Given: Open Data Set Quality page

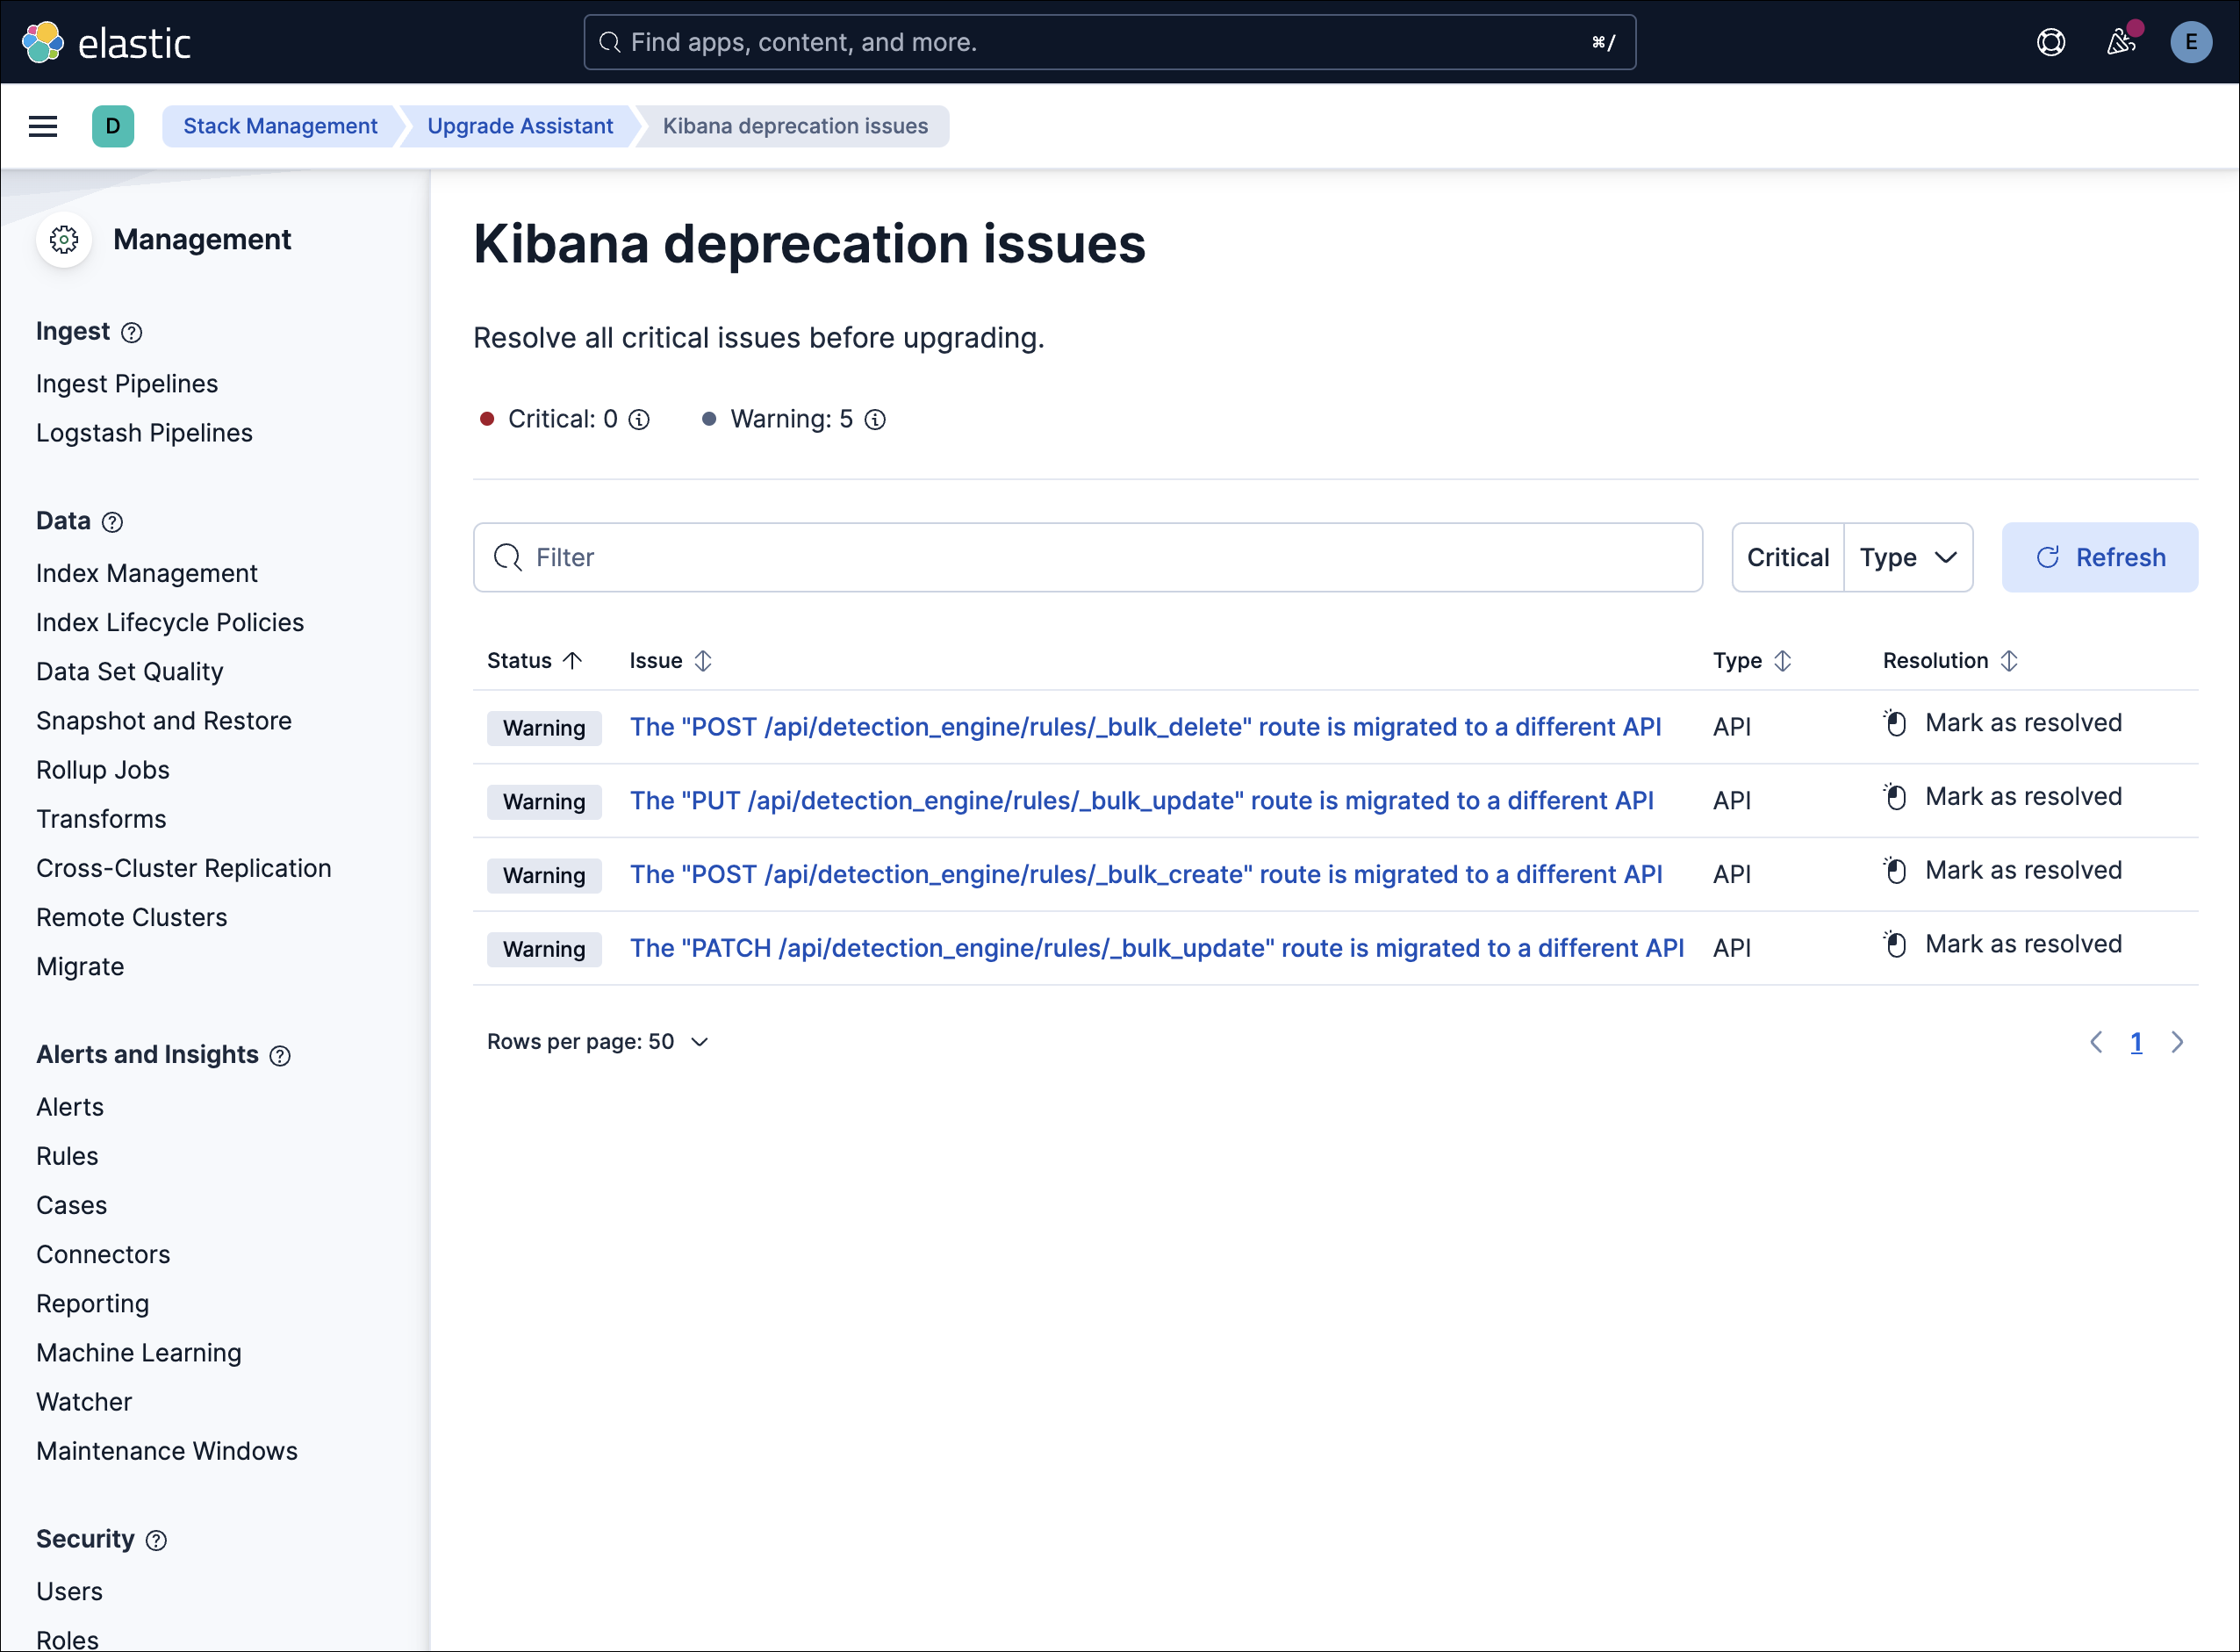Looking at the screenshot, I should (x=130, y=671).
